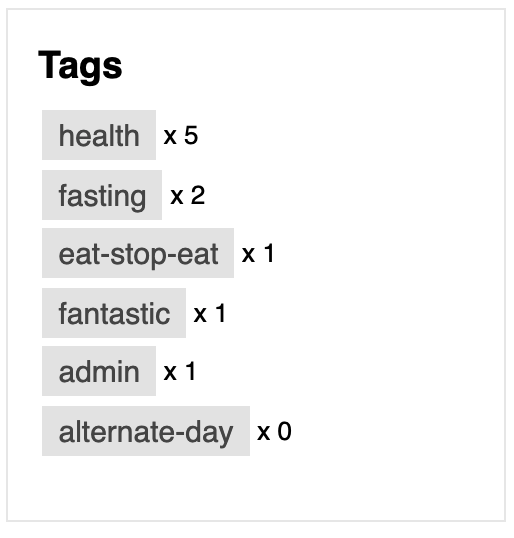View questions tagged eat-stop-eat
The height and width of the screenshot is (538, 514).
(138, 253)
